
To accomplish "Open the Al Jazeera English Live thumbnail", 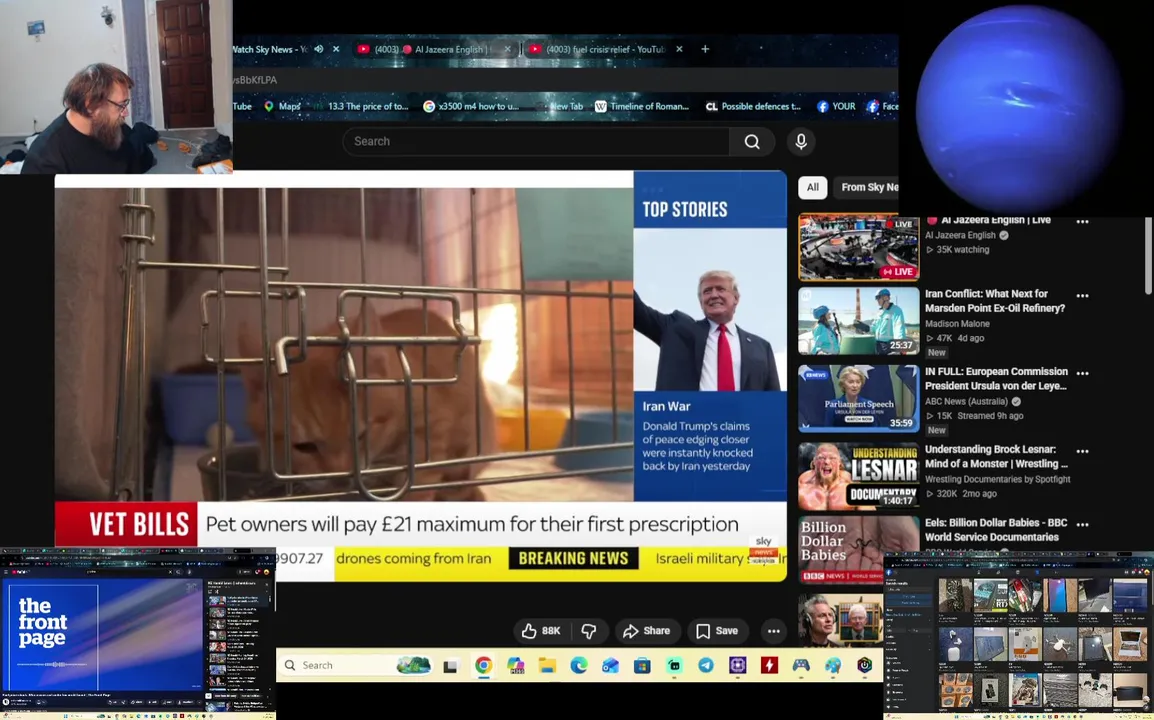I will 859,247.
